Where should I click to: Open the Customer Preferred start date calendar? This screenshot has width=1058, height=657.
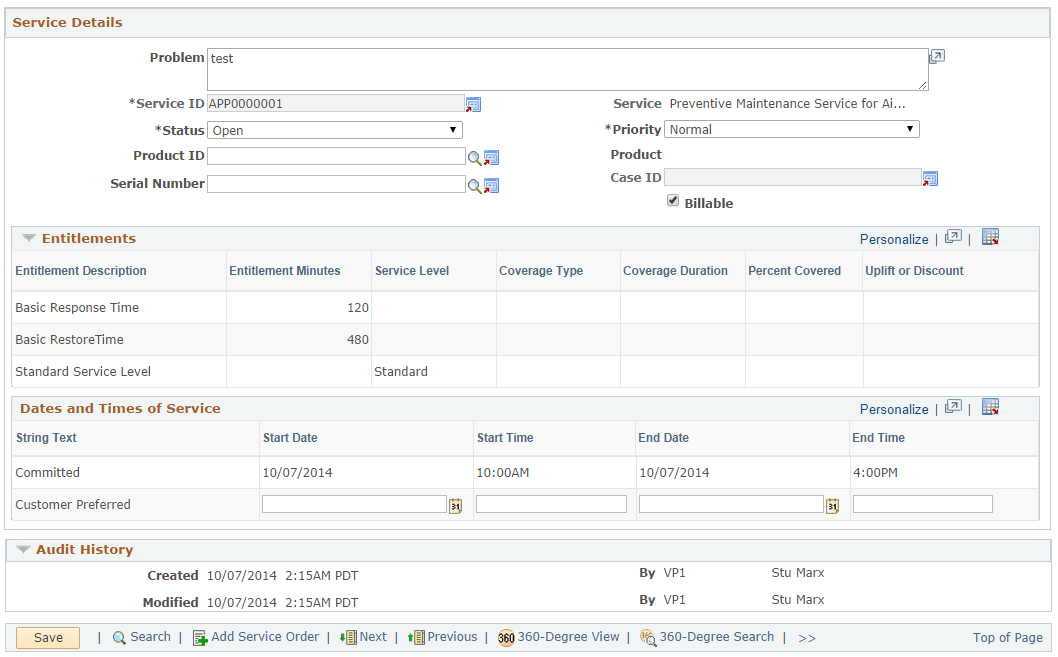click(455, 504)
